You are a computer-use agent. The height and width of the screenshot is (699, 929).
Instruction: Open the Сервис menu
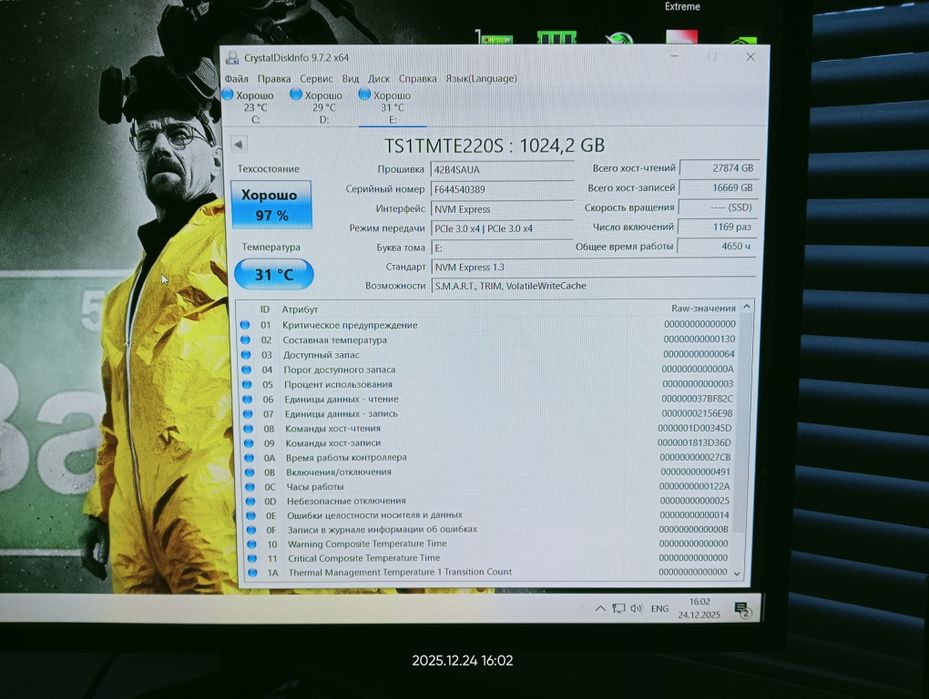coord(316,78)
